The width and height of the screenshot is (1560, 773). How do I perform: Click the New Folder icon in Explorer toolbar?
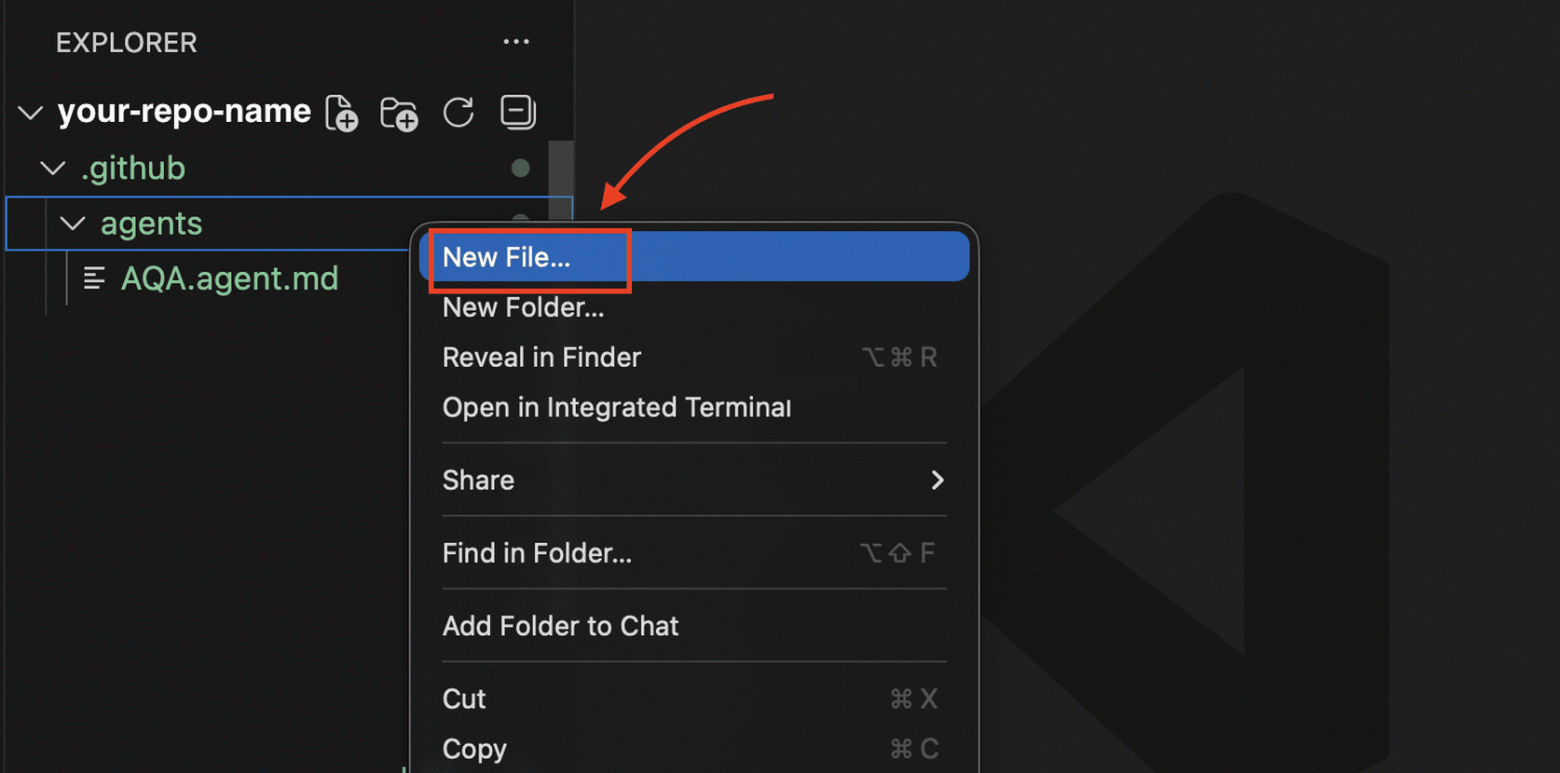399,112
